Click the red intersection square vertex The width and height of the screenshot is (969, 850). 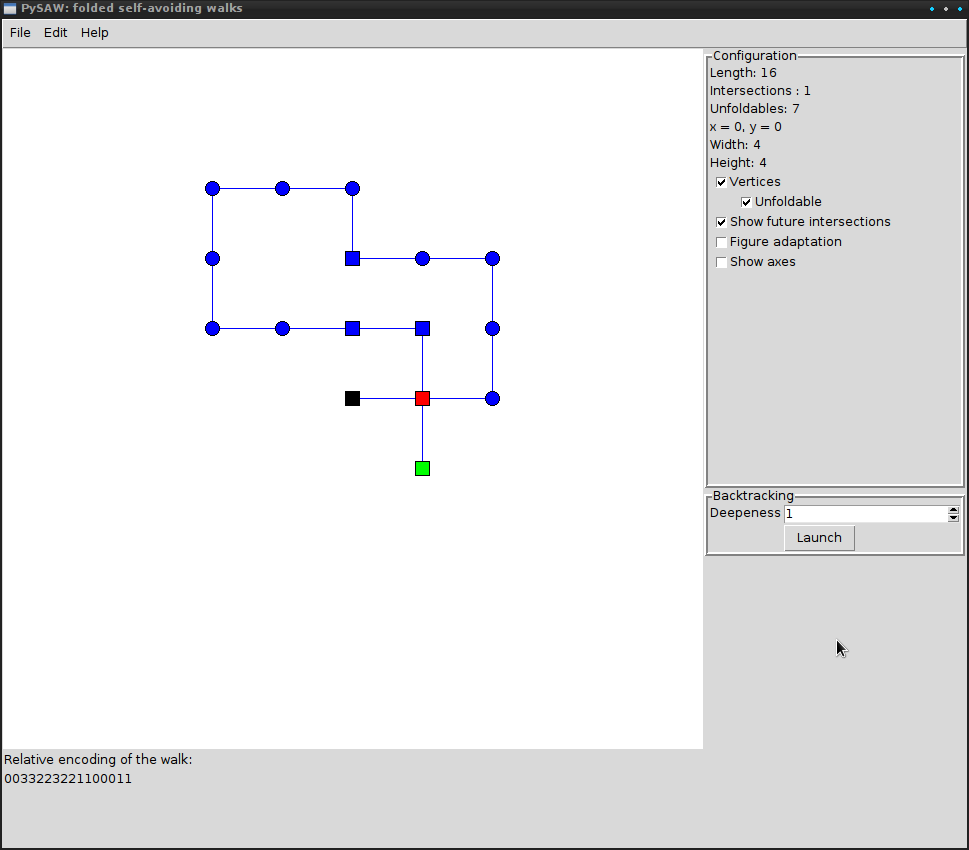click(x=422, y=398)
